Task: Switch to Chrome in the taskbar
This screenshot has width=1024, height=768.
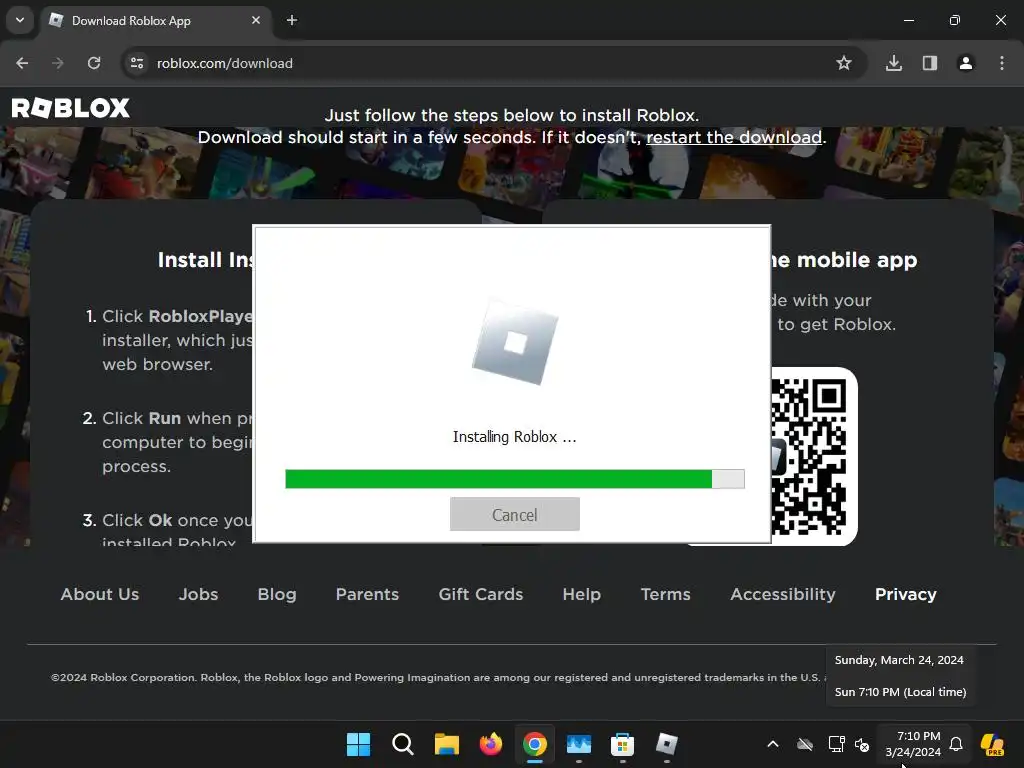Action: 535,744
